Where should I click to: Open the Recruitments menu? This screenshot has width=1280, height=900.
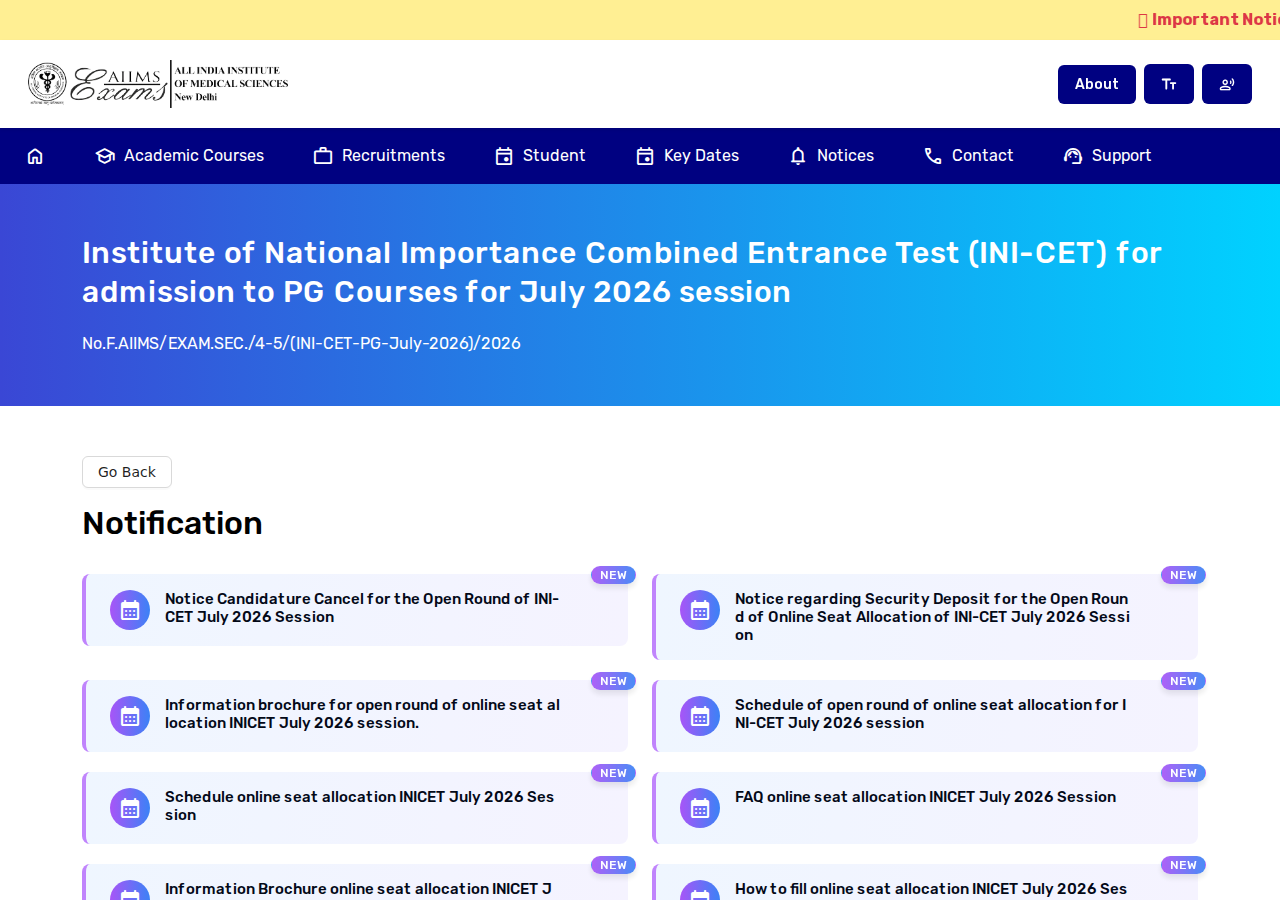tap(379, 156)
